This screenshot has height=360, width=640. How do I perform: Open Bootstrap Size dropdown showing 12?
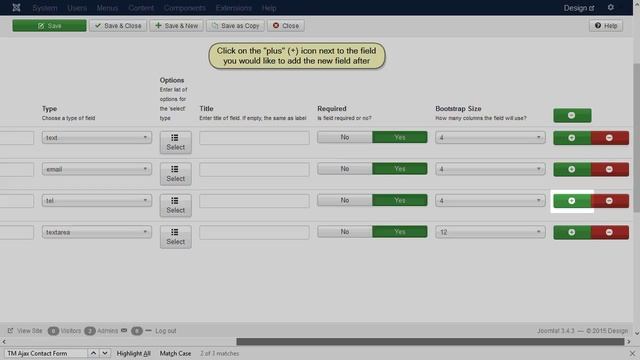click(490, 232)
